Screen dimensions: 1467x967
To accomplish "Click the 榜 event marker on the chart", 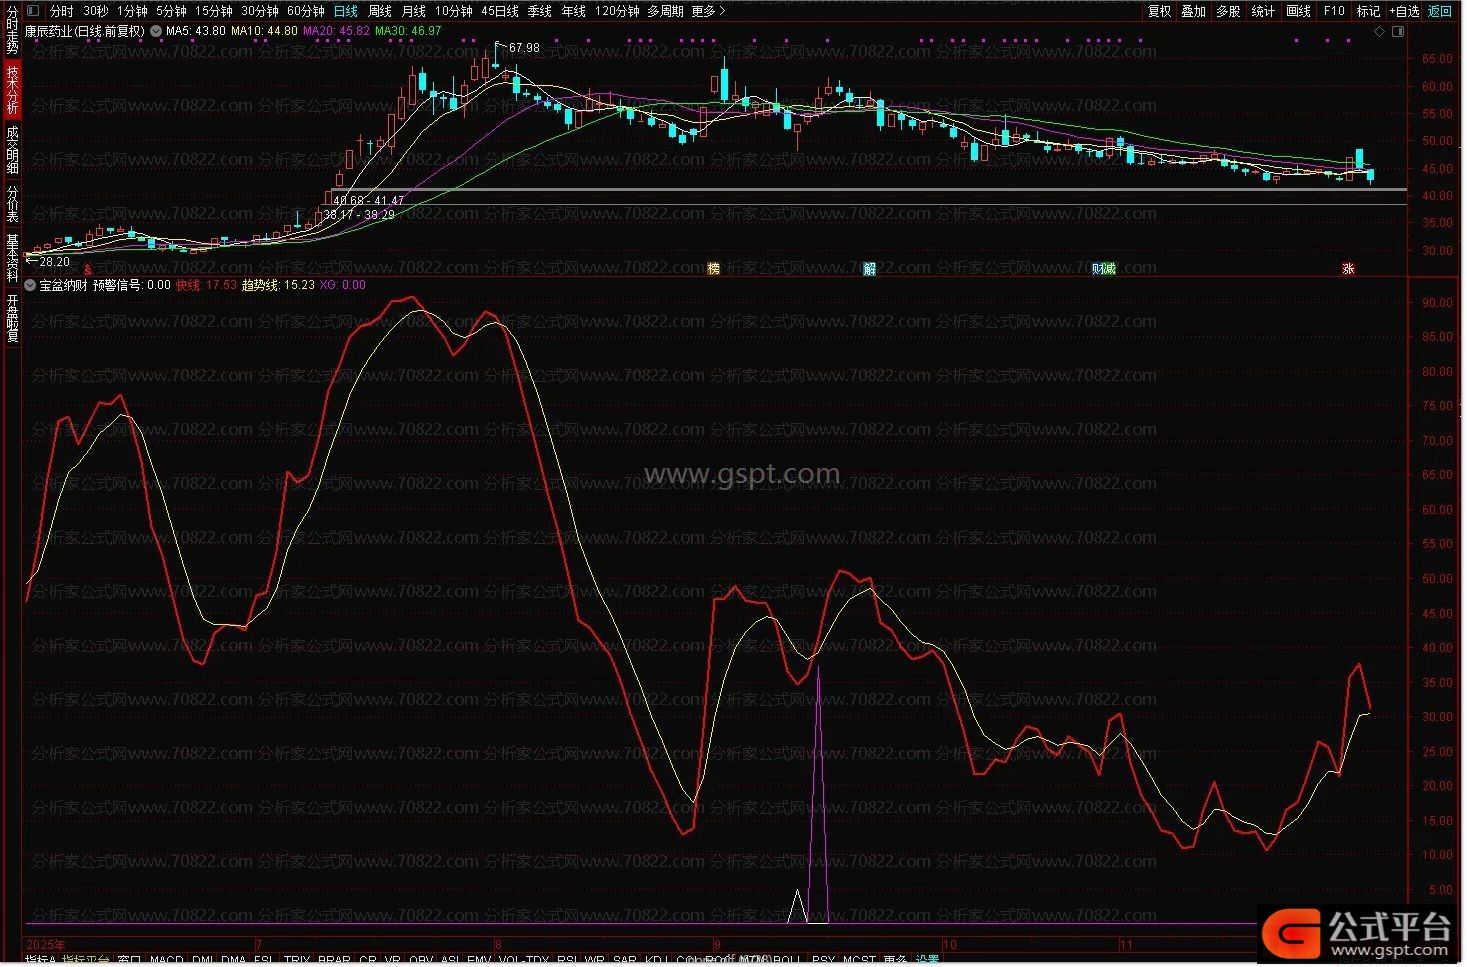I will 713,268.
